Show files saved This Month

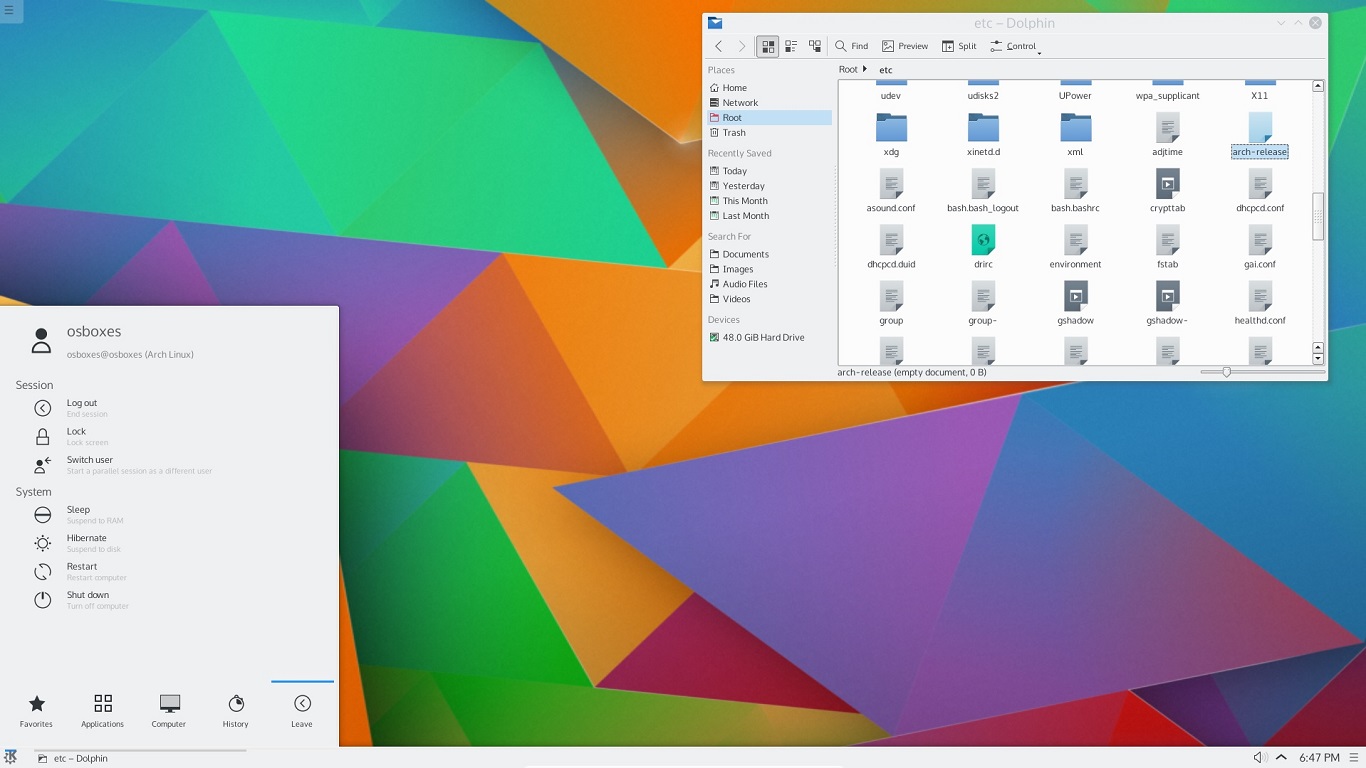click(x=769, y=201)
